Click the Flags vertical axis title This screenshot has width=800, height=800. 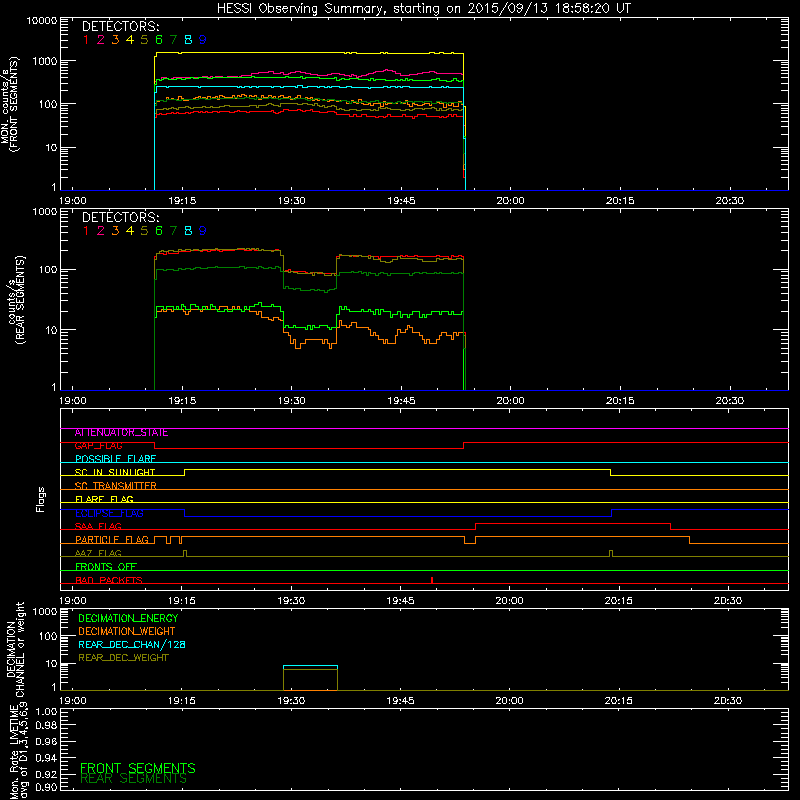[x=41, y=499]
